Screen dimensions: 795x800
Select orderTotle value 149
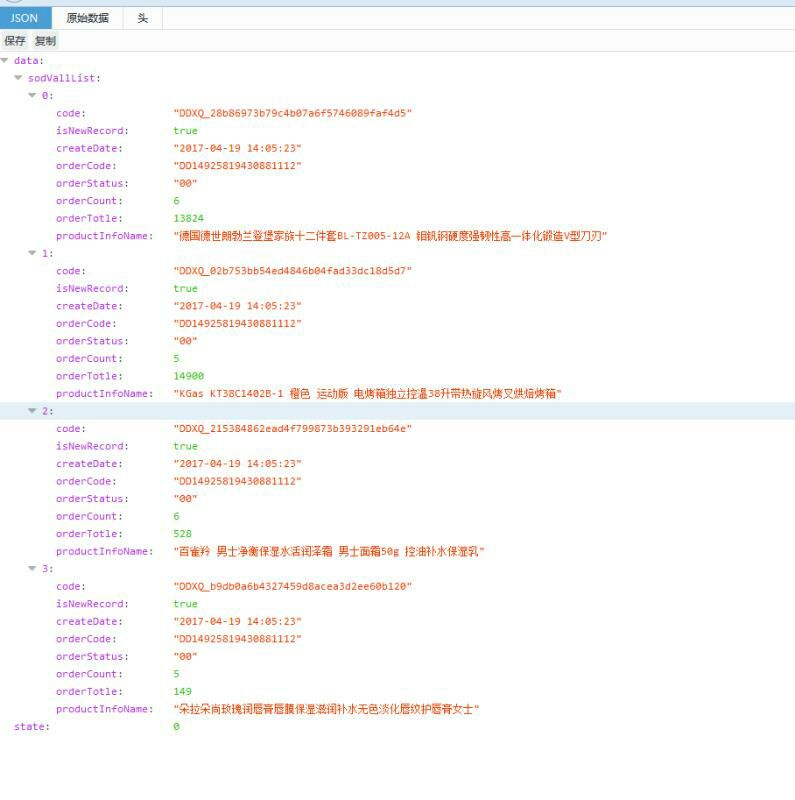pyautogui.click(x=182, y=692)
